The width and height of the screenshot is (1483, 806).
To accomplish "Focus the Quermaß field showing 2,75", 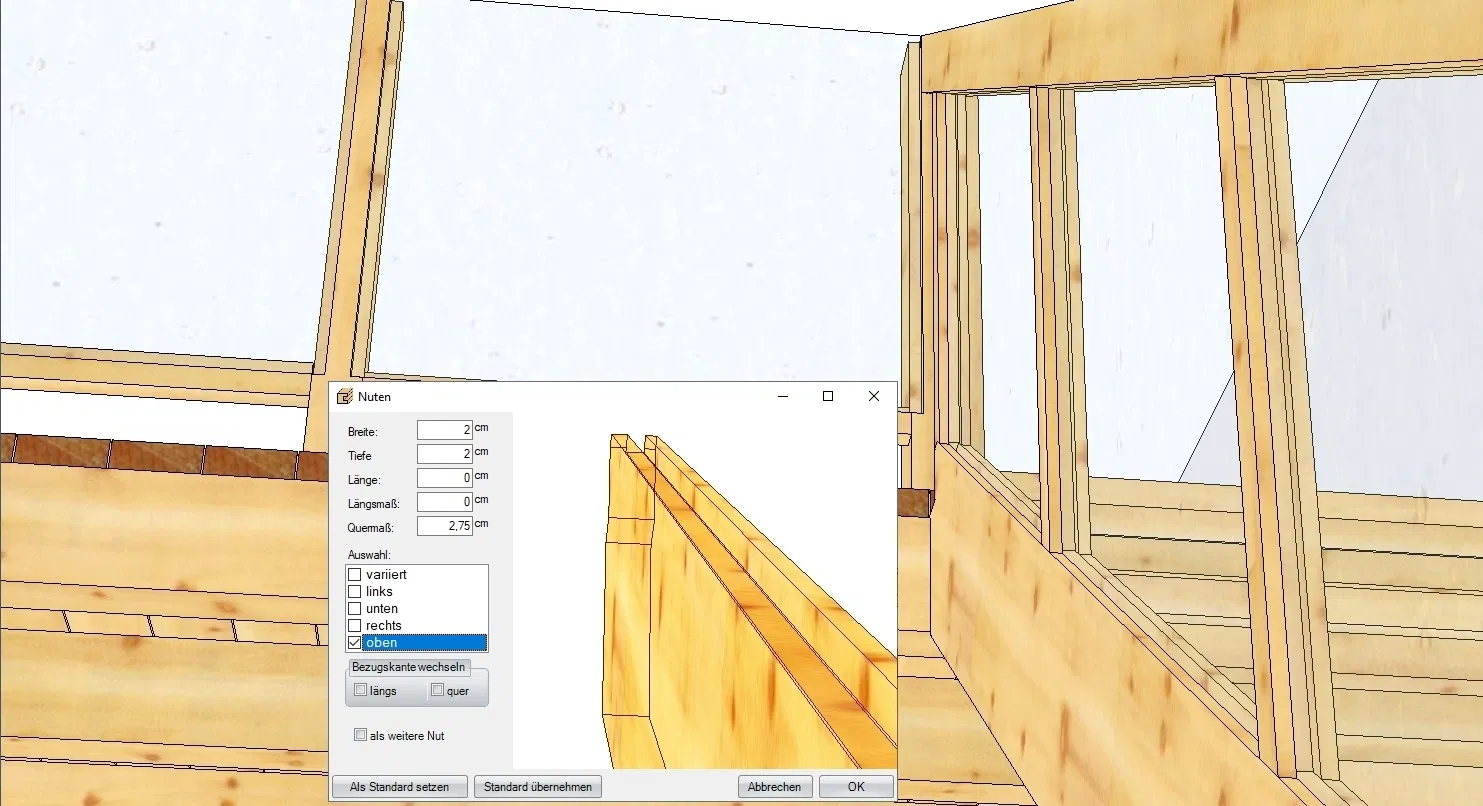I will [x=444, y=526].
